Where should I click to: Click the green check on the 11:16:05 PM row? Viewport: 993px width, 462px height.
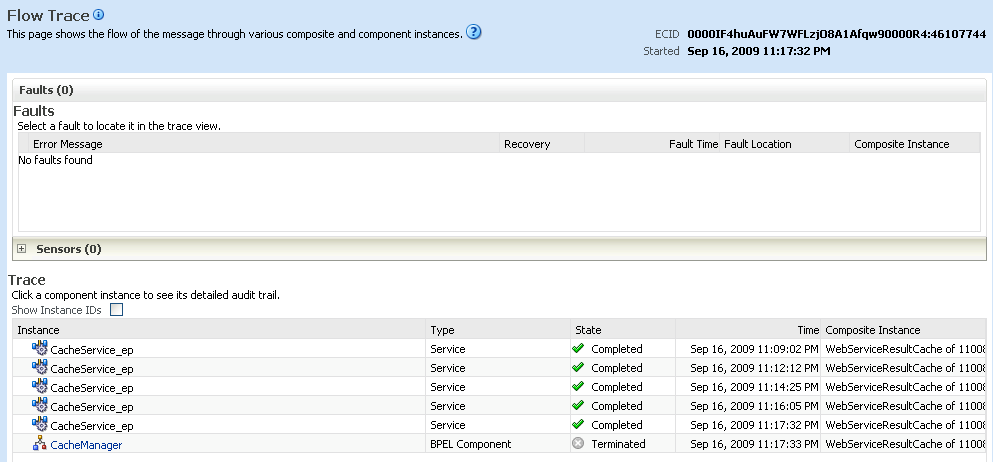[578, 406]
